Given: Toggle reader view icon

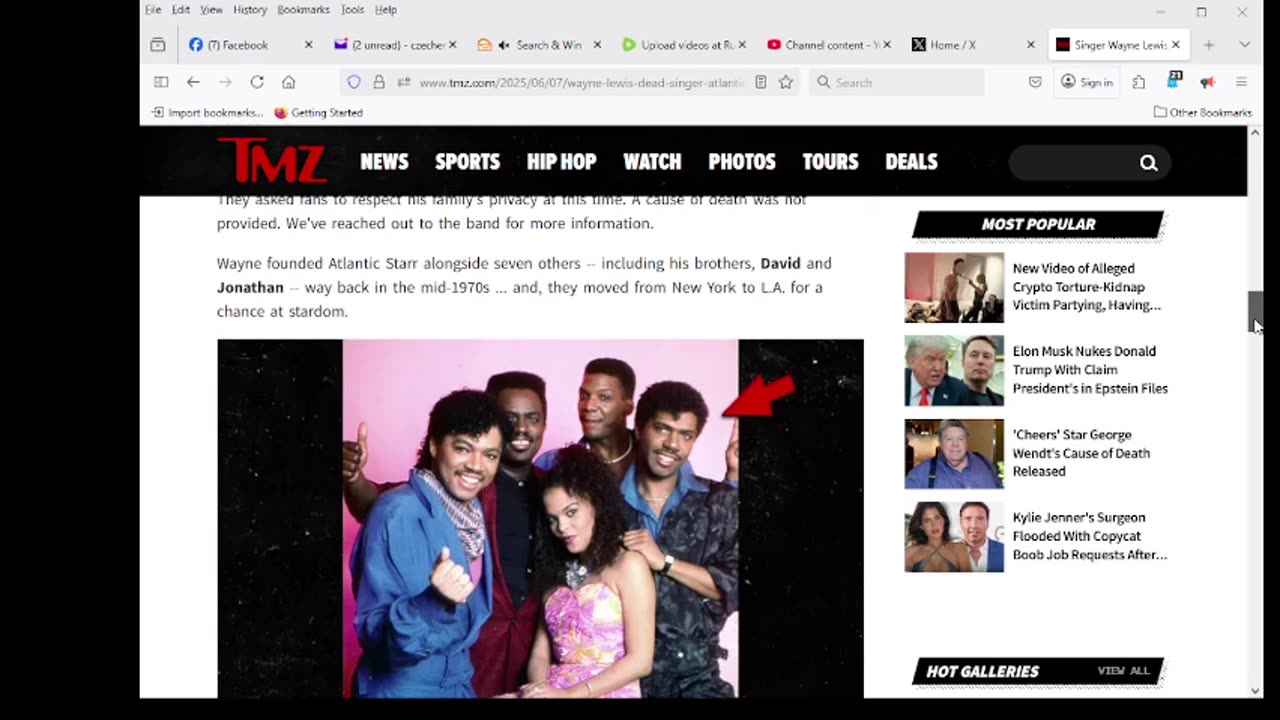Looking at the screenshot, I should (761, 82).
